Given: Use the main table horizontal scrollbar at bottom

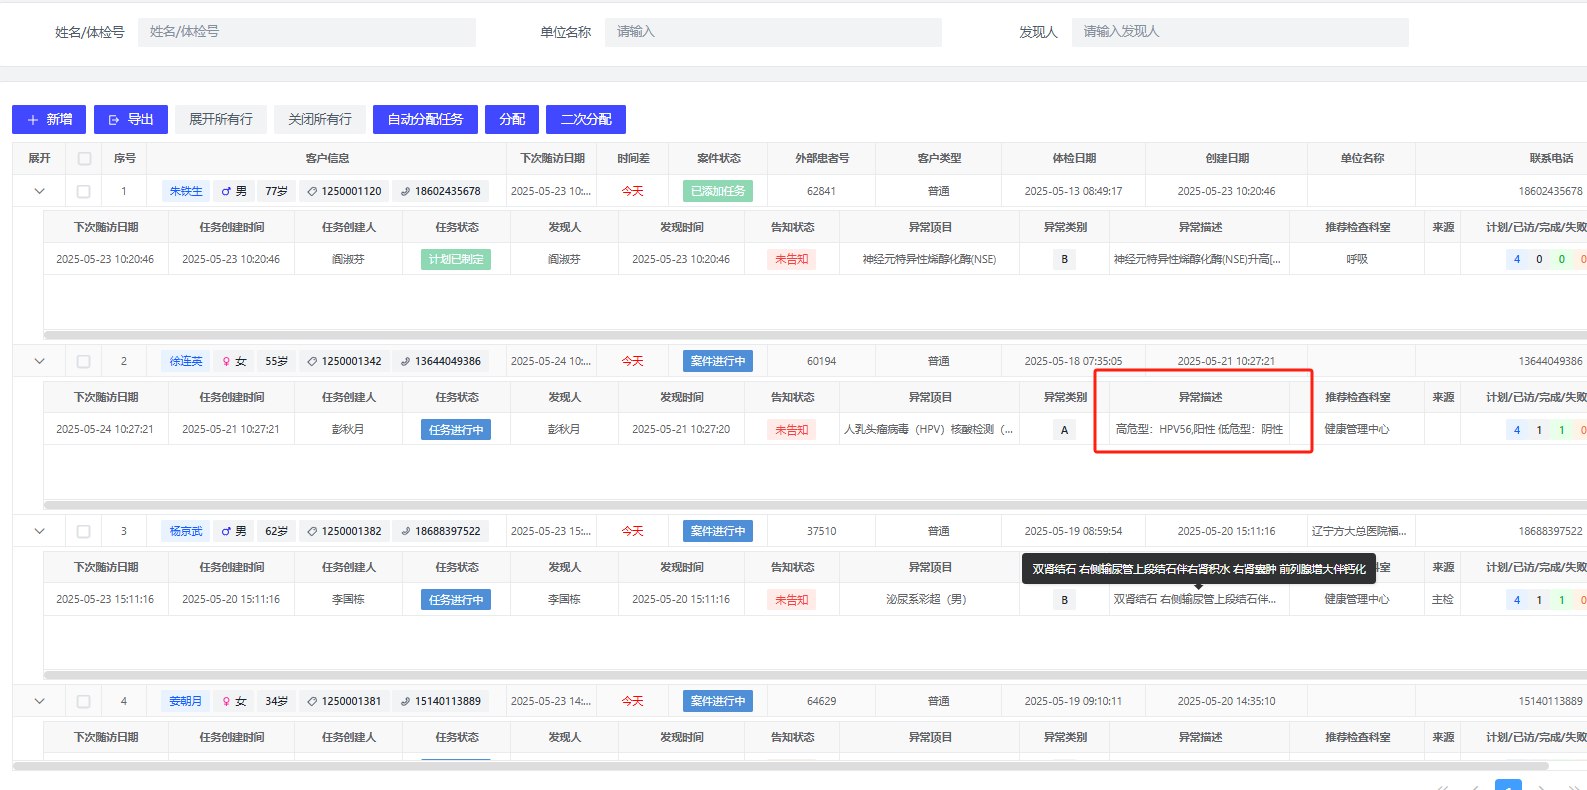Looking at the screenshot, I should tap(780, 766).
